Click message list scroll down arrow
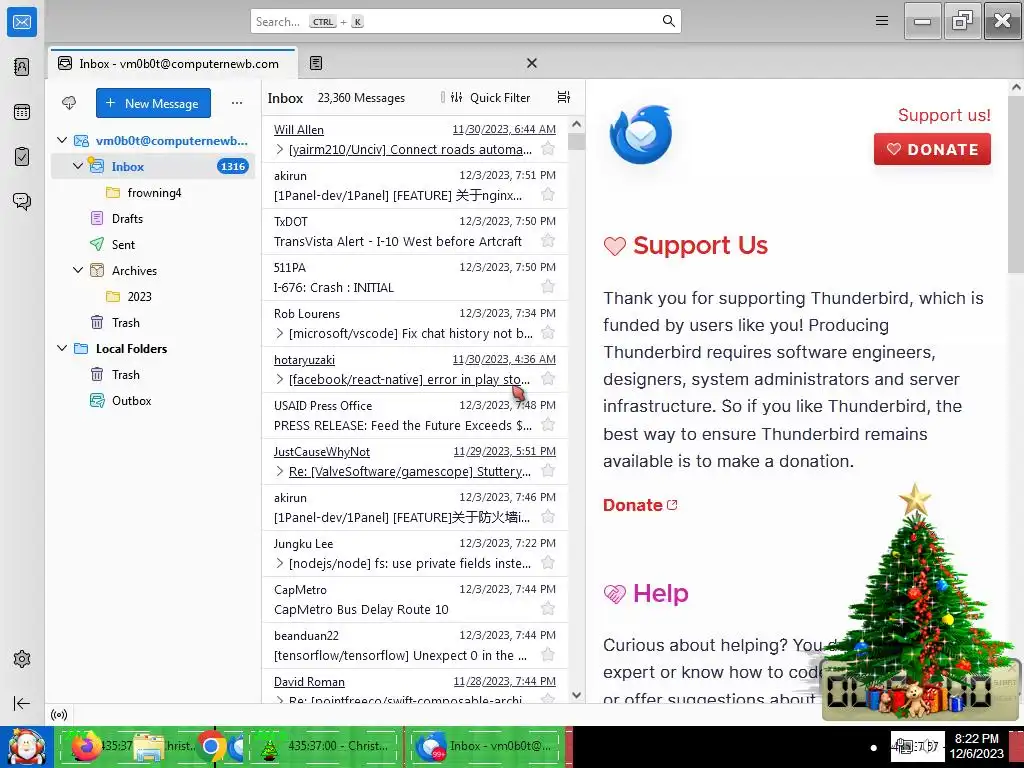This screenshot has height=768, width=1024. pyautogui.click(x=576, y=696)
